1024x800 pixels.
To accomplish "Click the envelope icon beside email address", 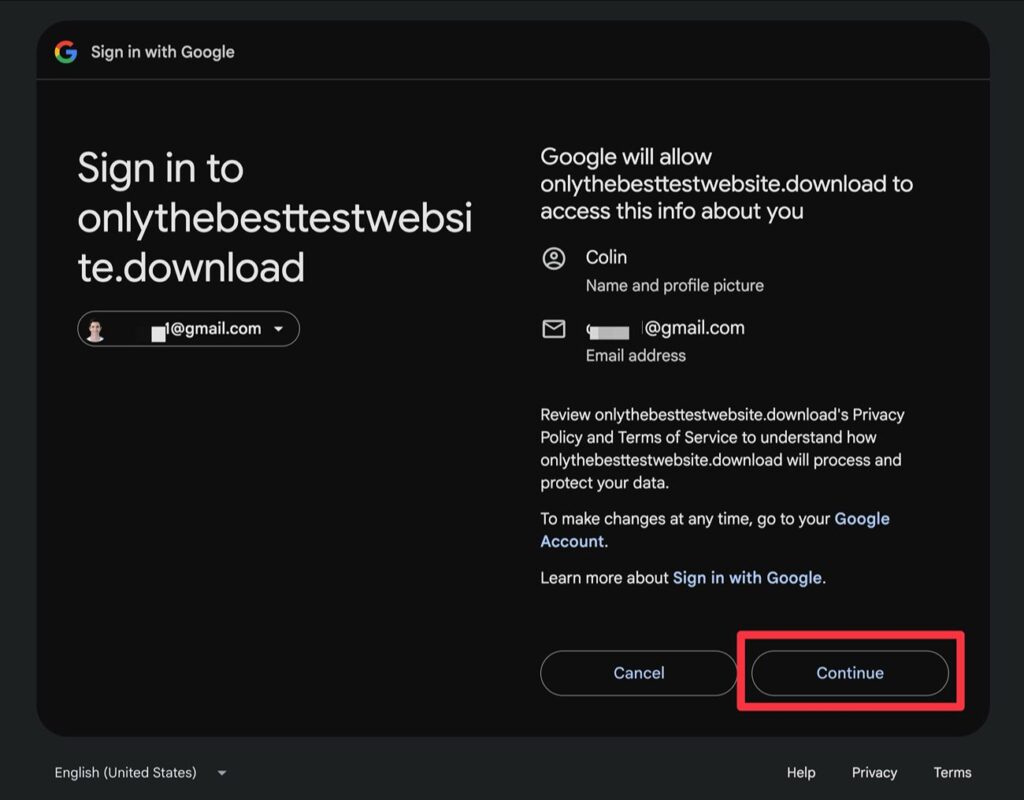I will click(554, 328).
